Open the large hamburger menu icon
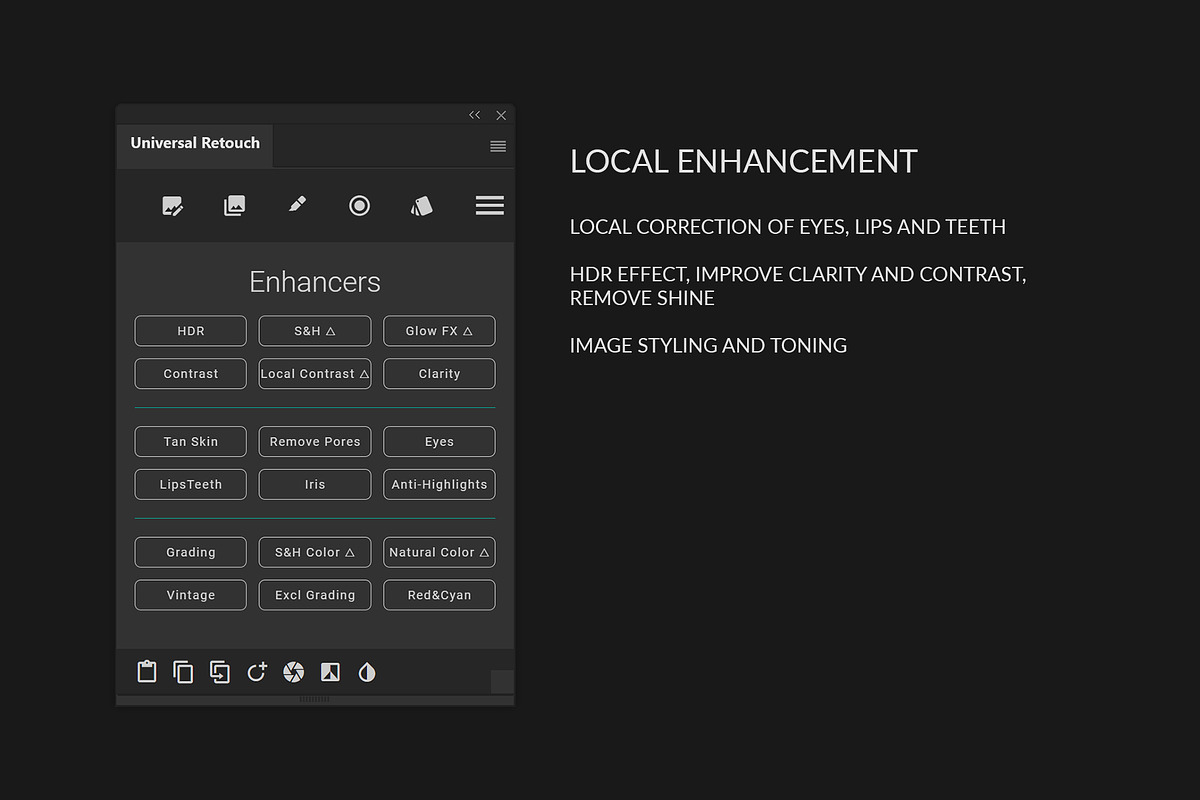1200x800 pixels. click(490, 206)
